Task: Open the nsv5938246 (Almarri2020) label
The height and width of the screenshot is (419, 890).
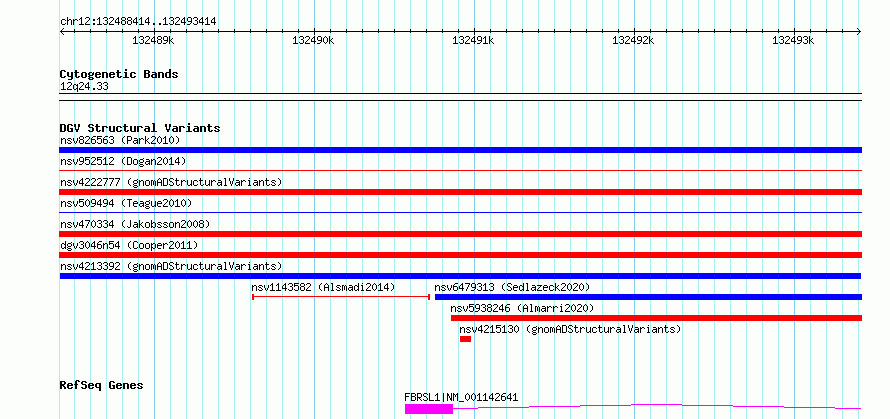Action: (522, 308)
